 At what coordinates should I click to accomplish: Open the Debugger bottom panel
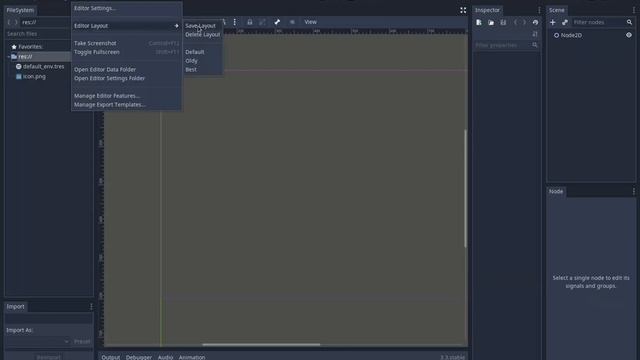139,357
